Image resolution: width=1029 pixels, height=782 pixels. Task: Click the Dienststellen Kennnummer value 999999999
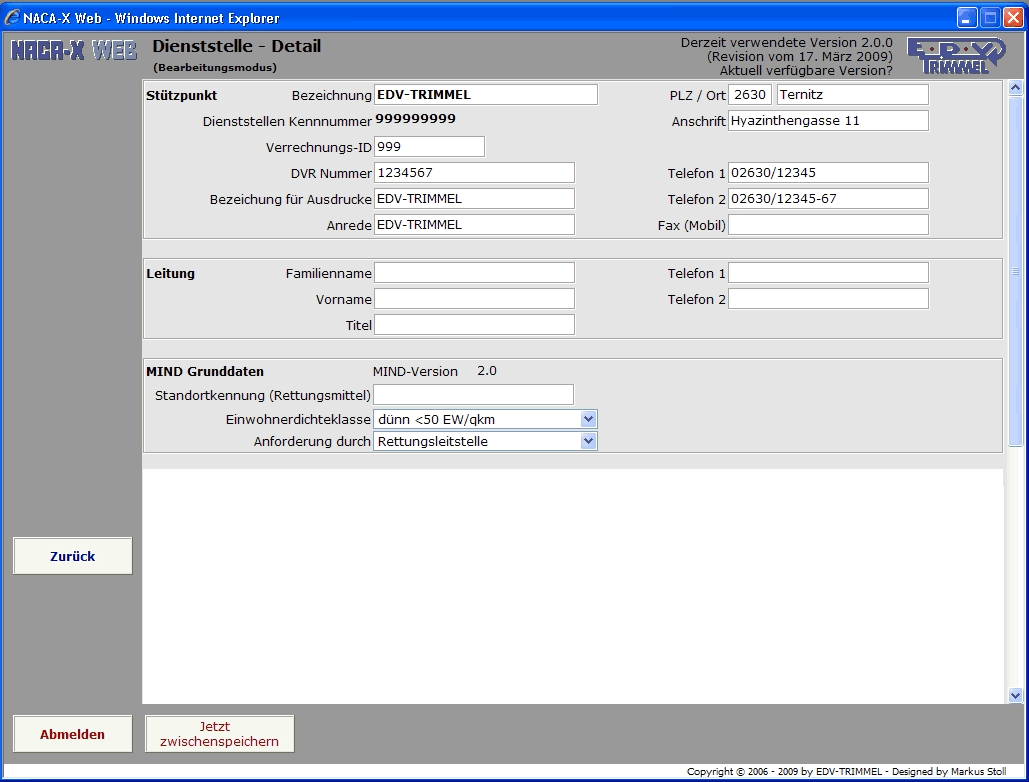click(x=415, y=119)
